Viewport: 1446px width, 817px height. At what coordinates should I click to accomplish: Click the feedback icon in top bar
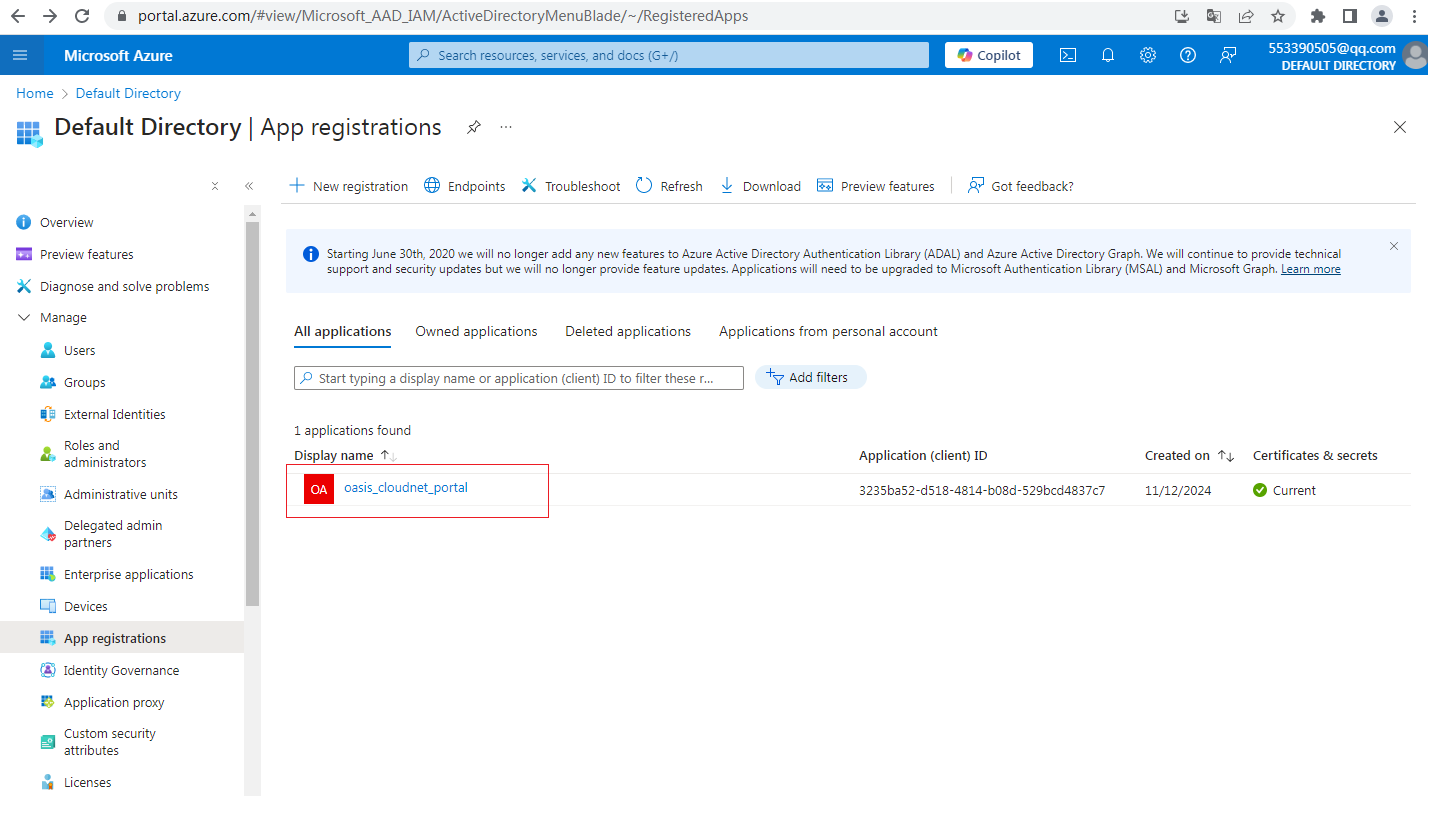[1228, 55]
